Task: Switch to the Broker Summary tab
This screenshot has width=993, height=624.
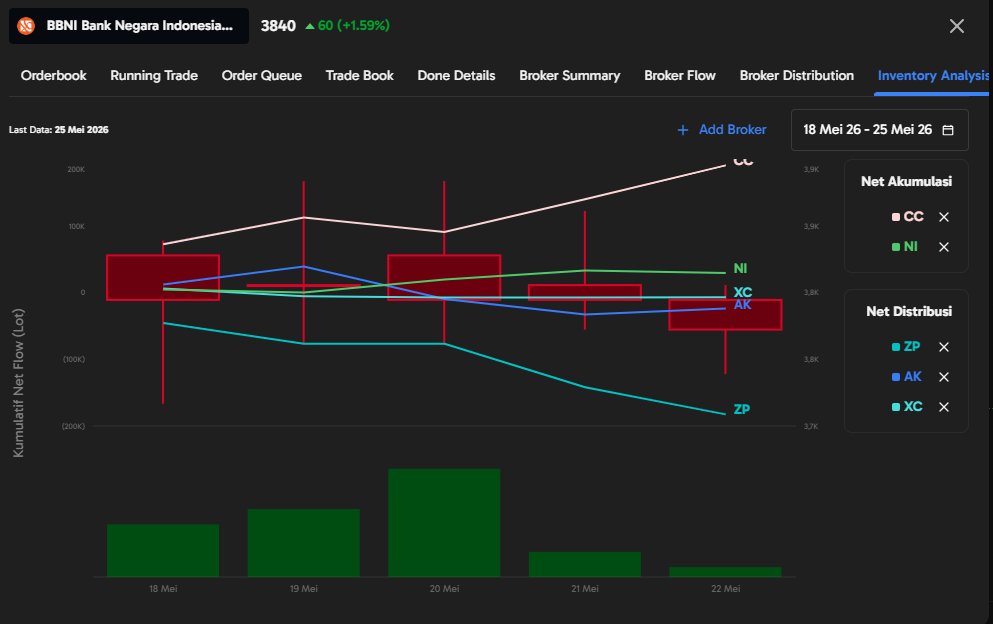Action: (569, 75)
